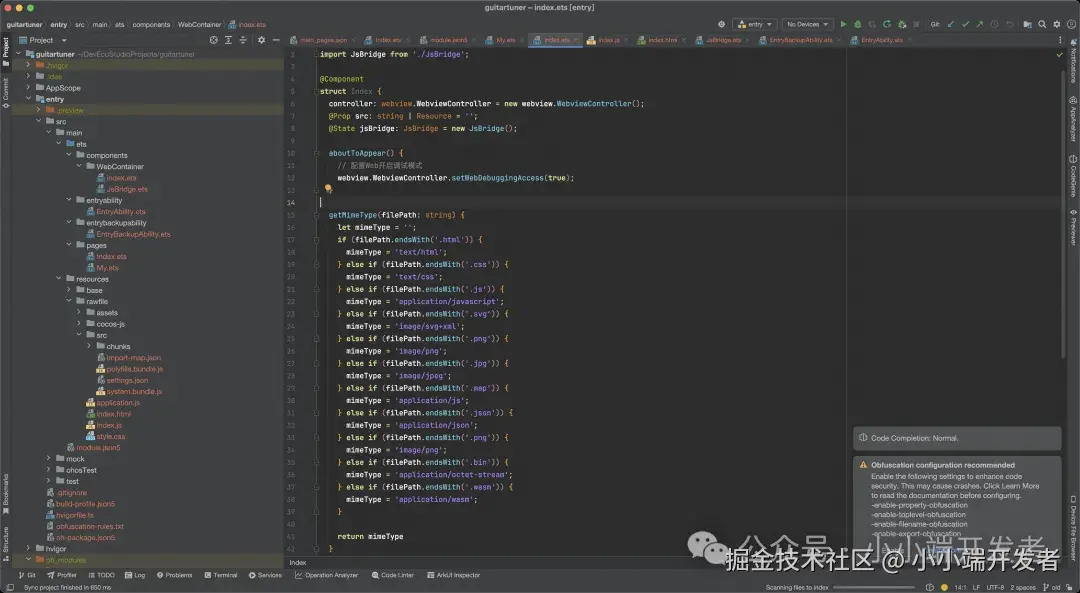Image resolution: width=1080 pixels, height=593 pixels.
Task: Switch to the My.ets editor tab
Action: (x=505, y=40)
